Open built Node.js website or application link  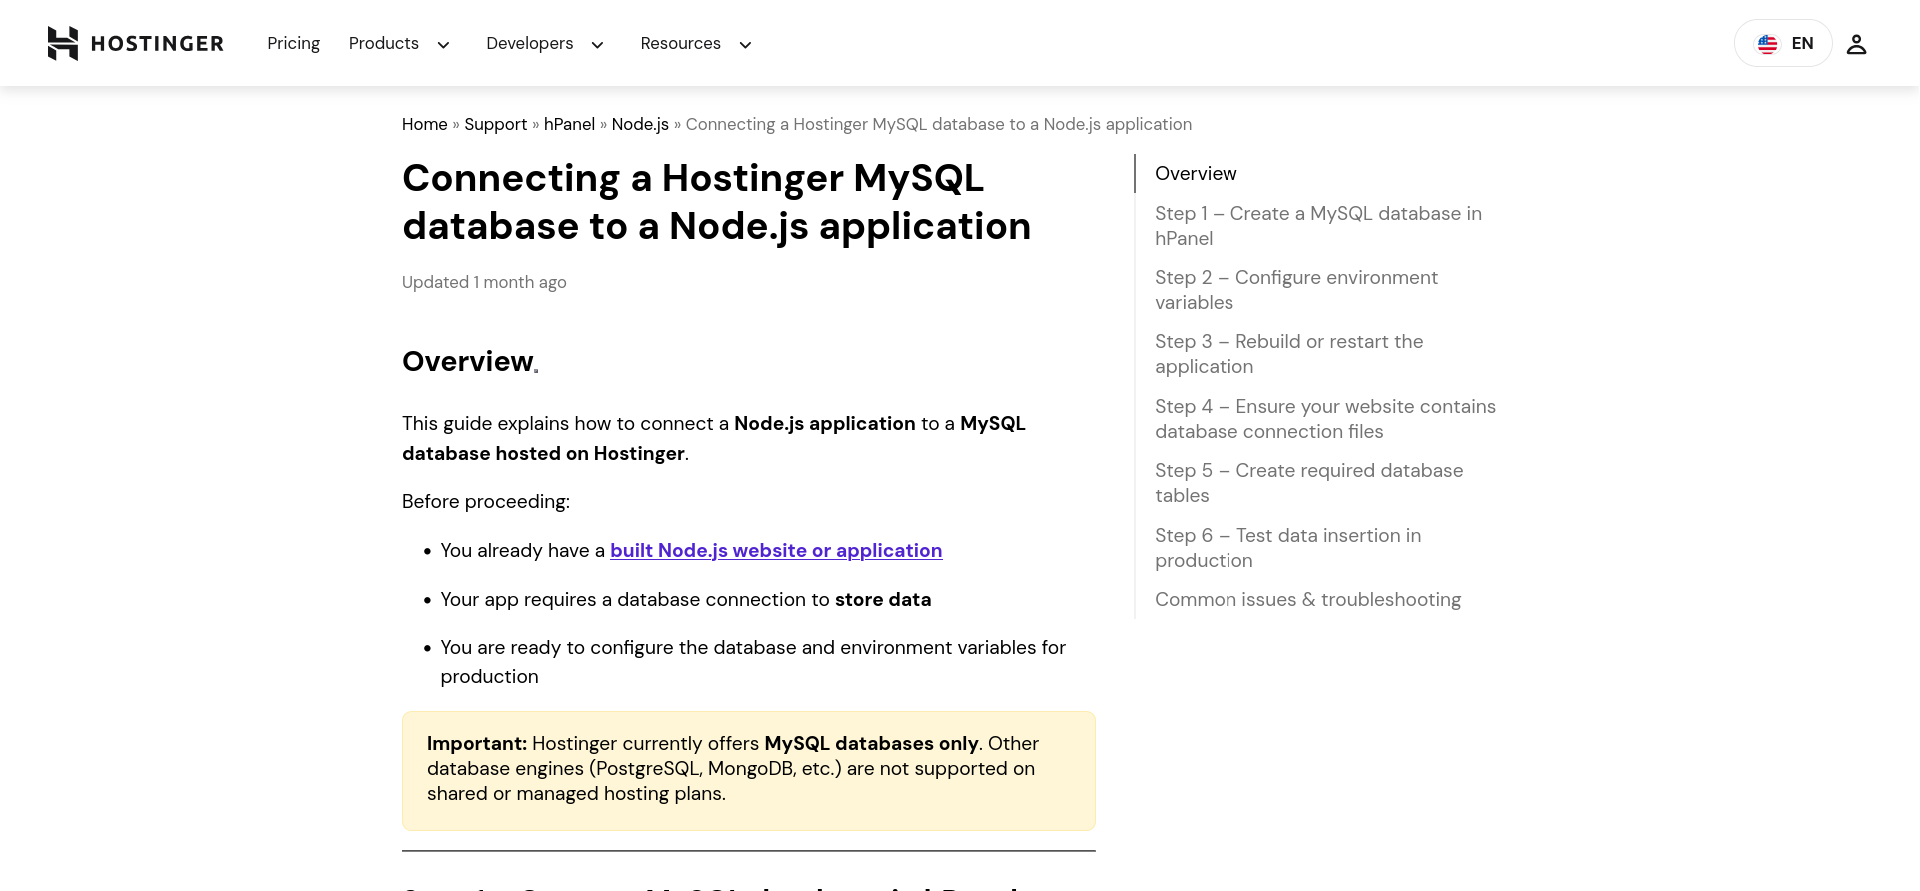tap(776, 550)
